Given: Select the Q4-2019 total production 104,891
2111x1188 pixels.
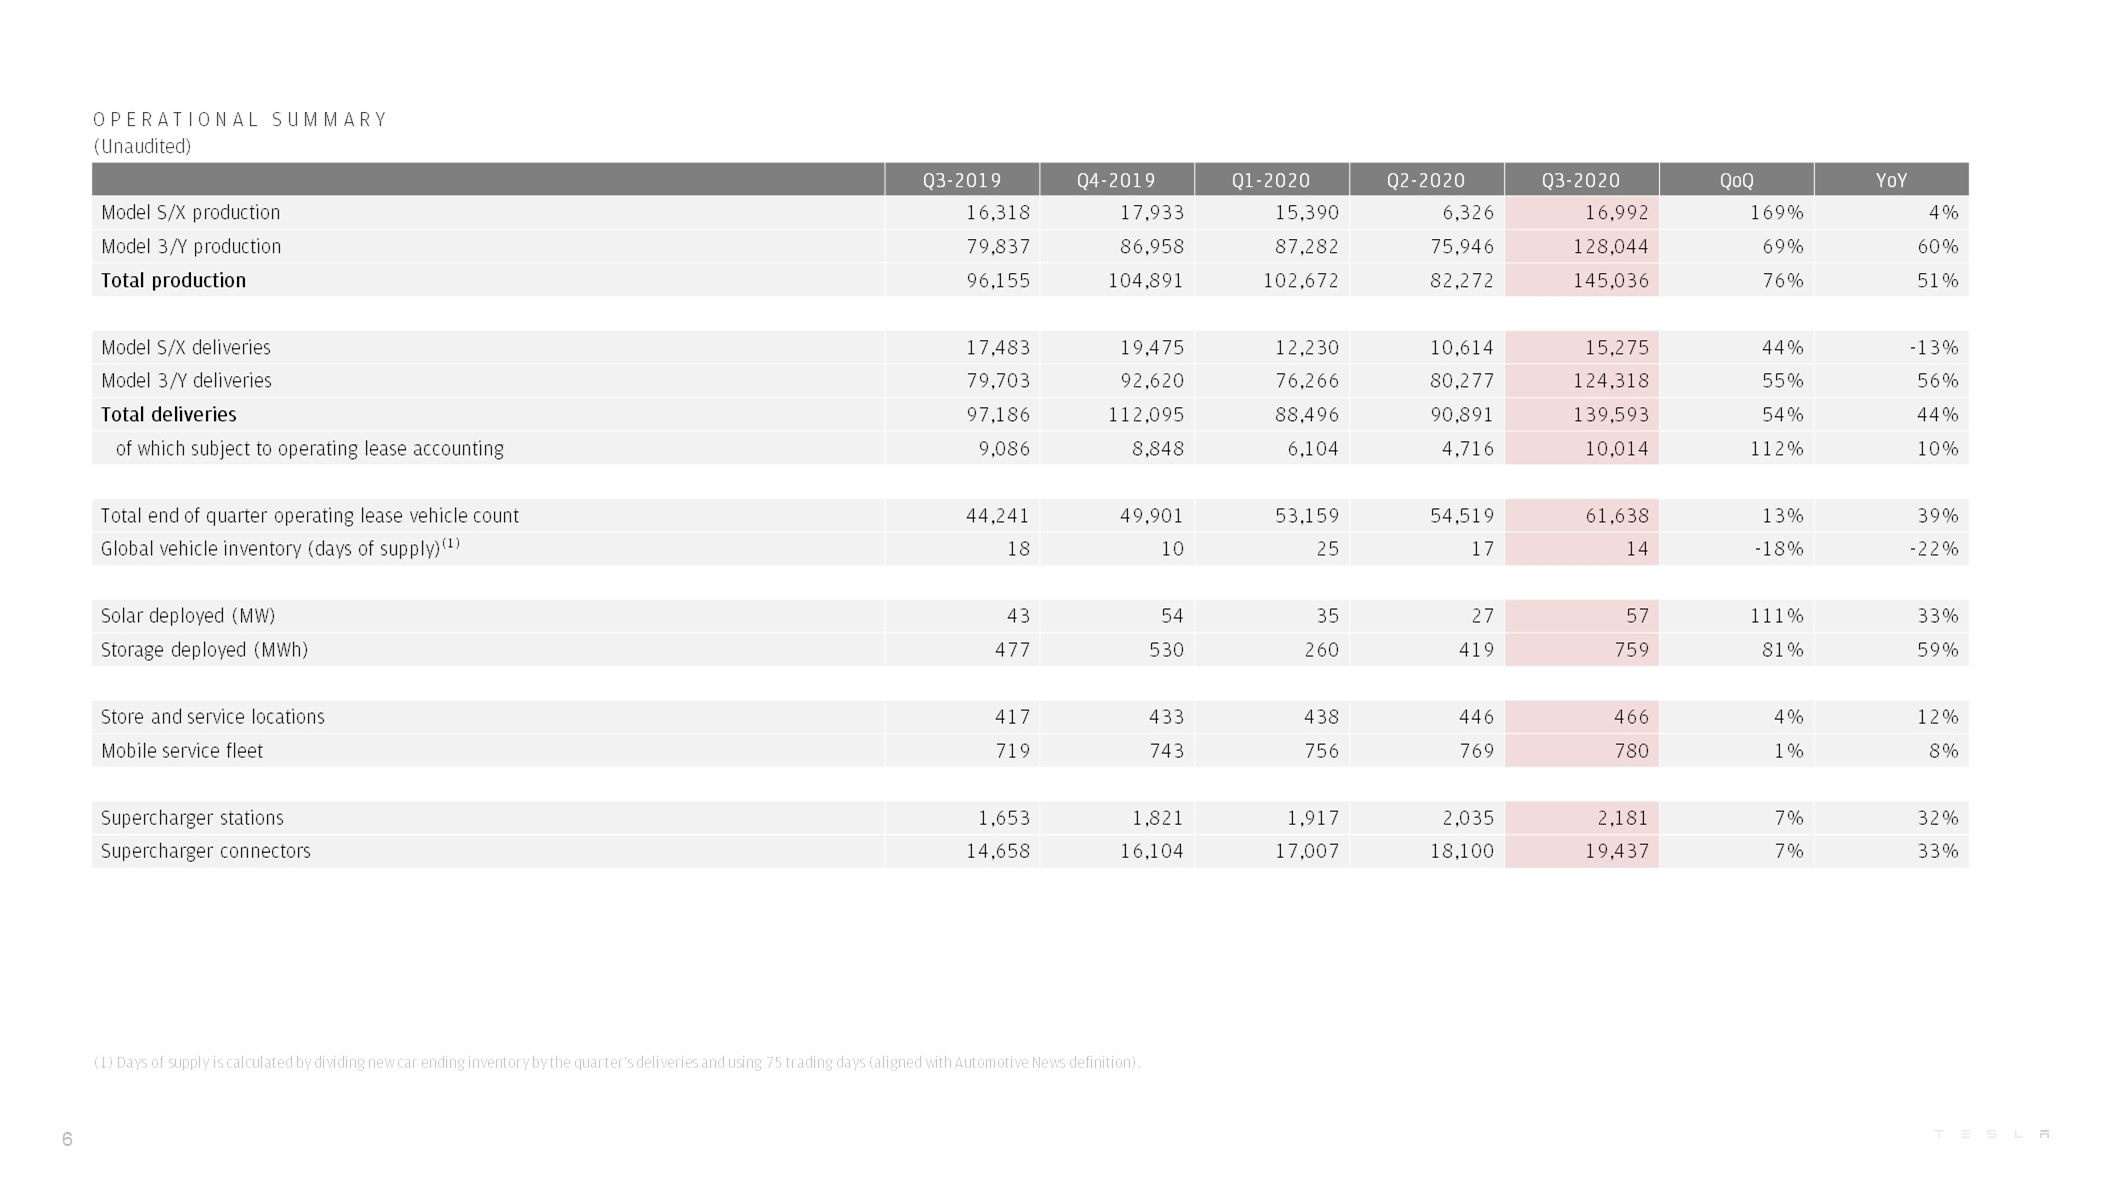Looking at the screenshot, I should coord(1146,281).
